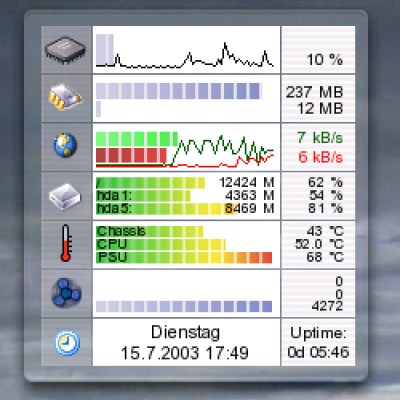The height and width of the screenshot is (400, 400).
Task: Click the CPU chip icon
Action: click(x=65, y=50)
